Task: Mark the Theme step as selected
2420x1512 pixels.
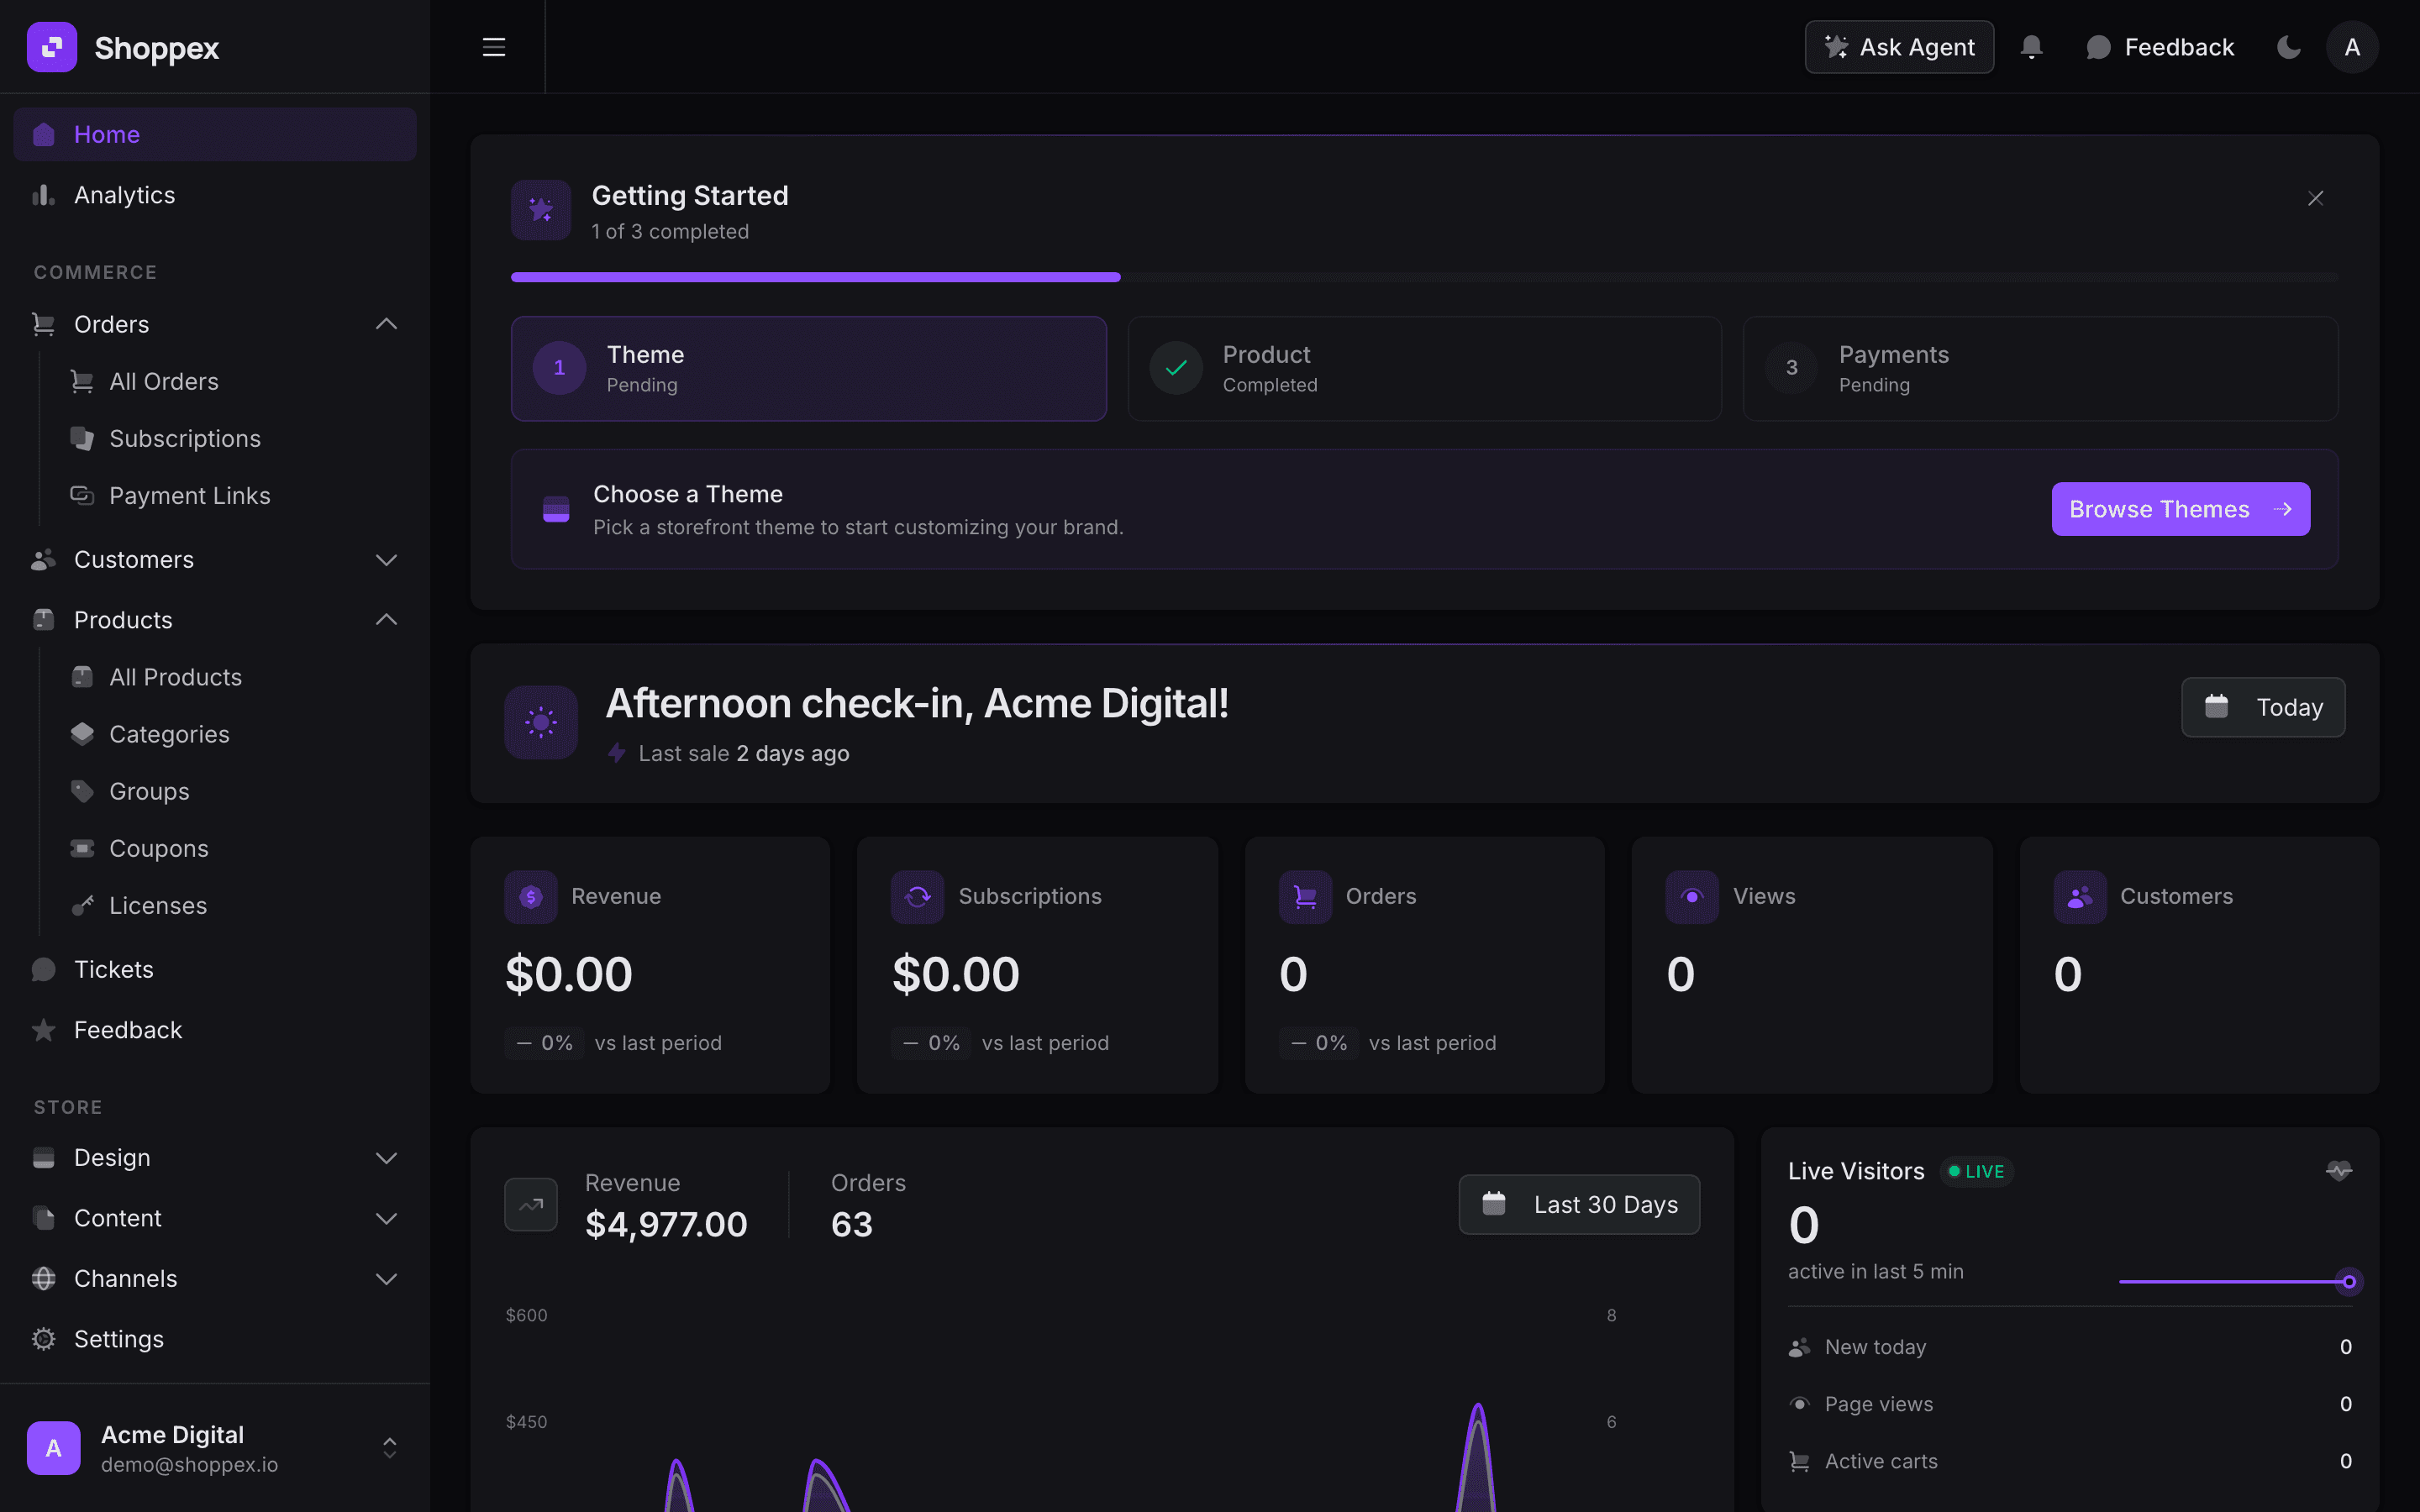Action: tap(808, 368)
